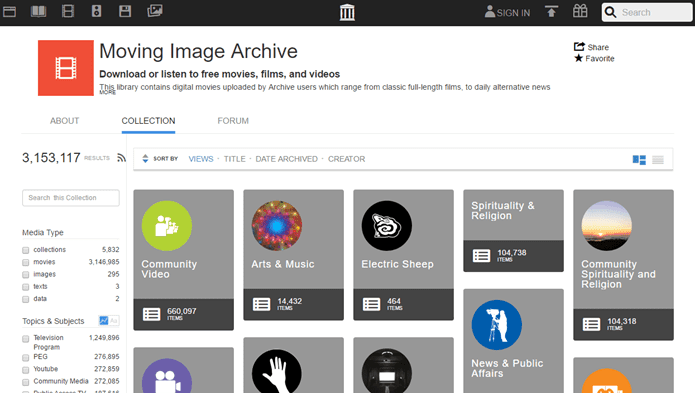Open the Texts book icon in top bar
Image resolution: width=695 pixels, height=393 pixels.
point(39,11)
